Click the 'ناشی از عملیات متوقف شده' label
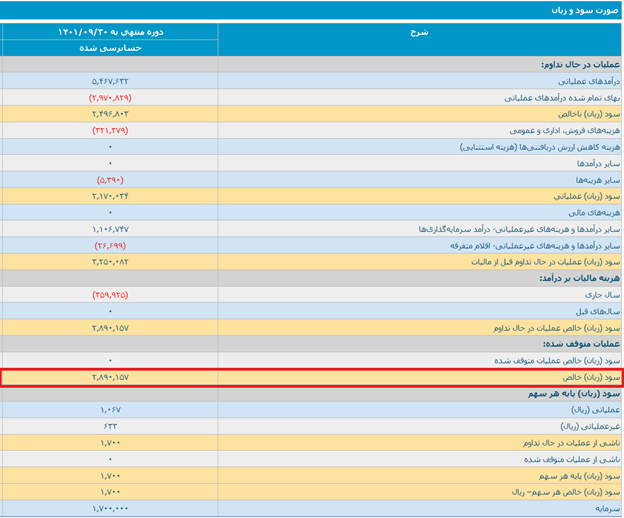The height and width of the screenshot is (518, 624). tap(572, 460)
